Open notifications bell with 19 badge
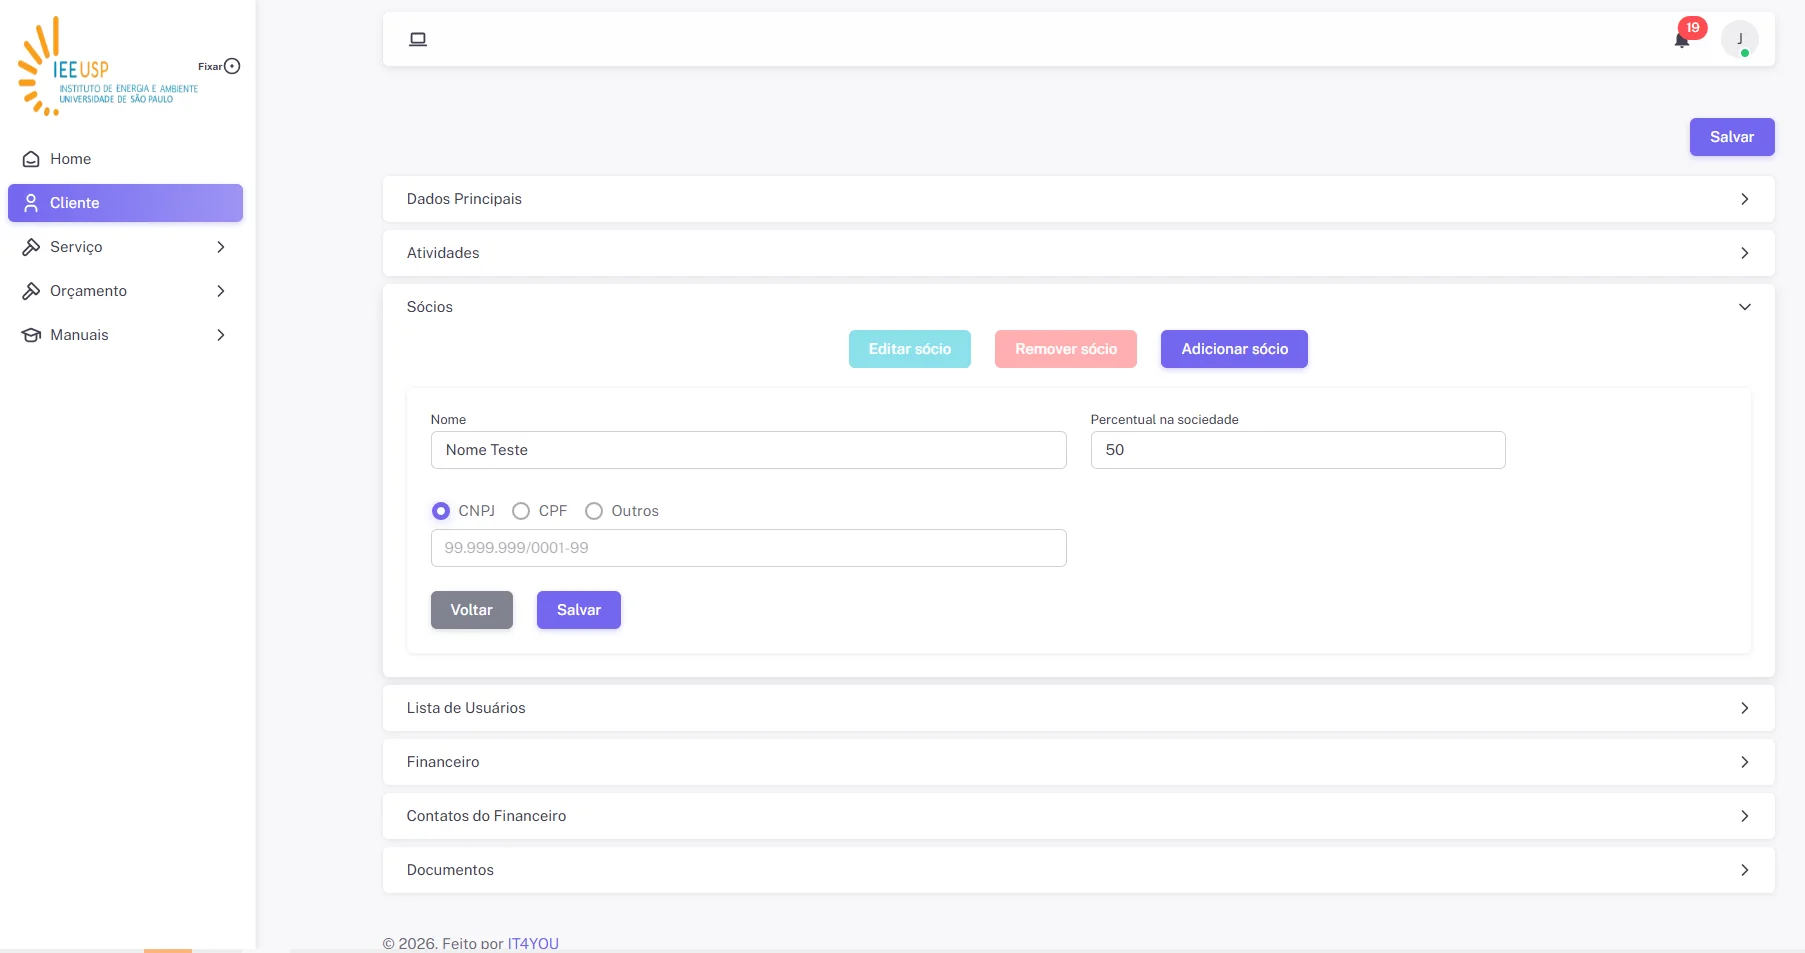This screenshot has width=1805, height=953. (x=1682, y=40)
